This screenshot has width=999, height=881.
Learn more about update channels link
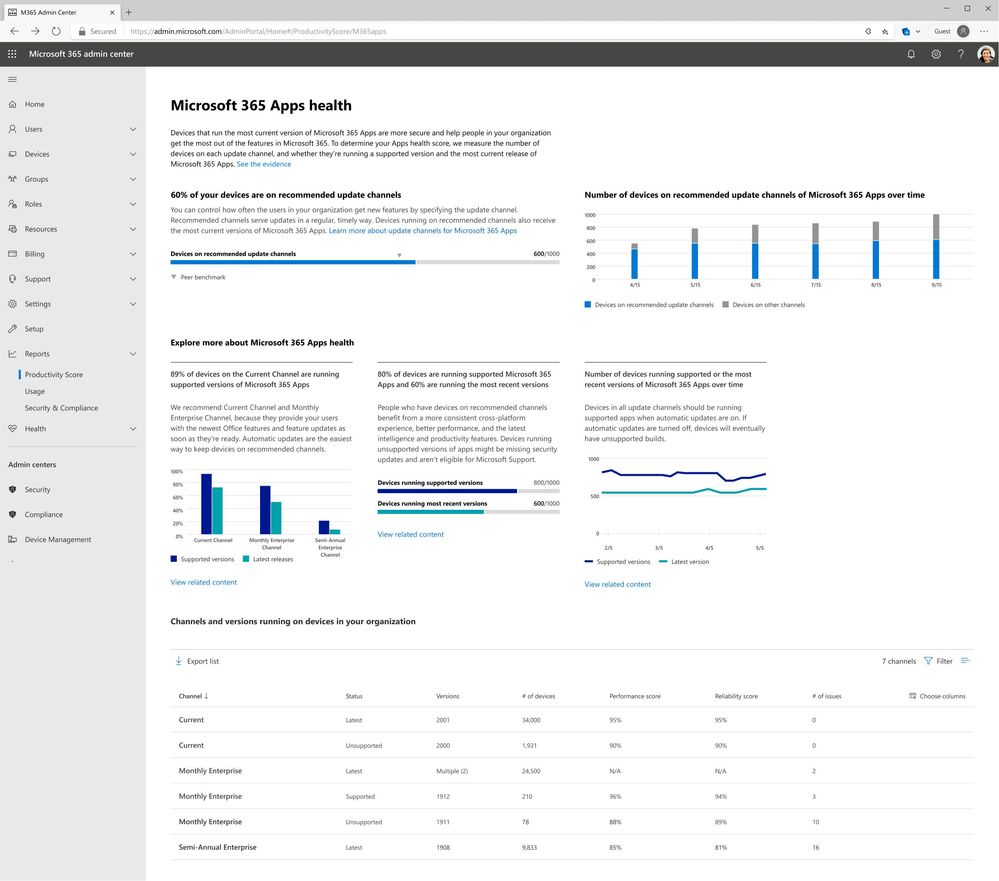(422, 231)
